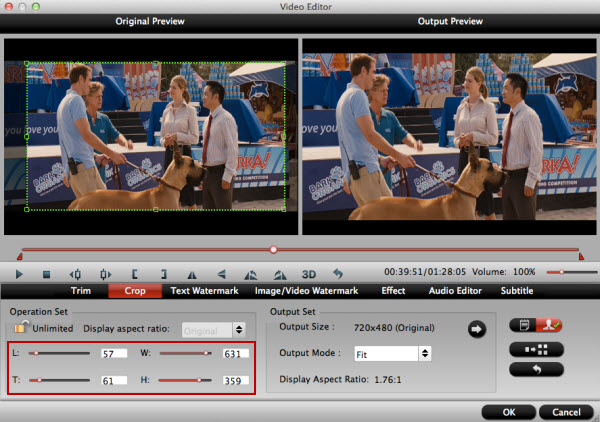Switch to the Subtitle tab
Screen dimensions: 600x422
(517, 291)
